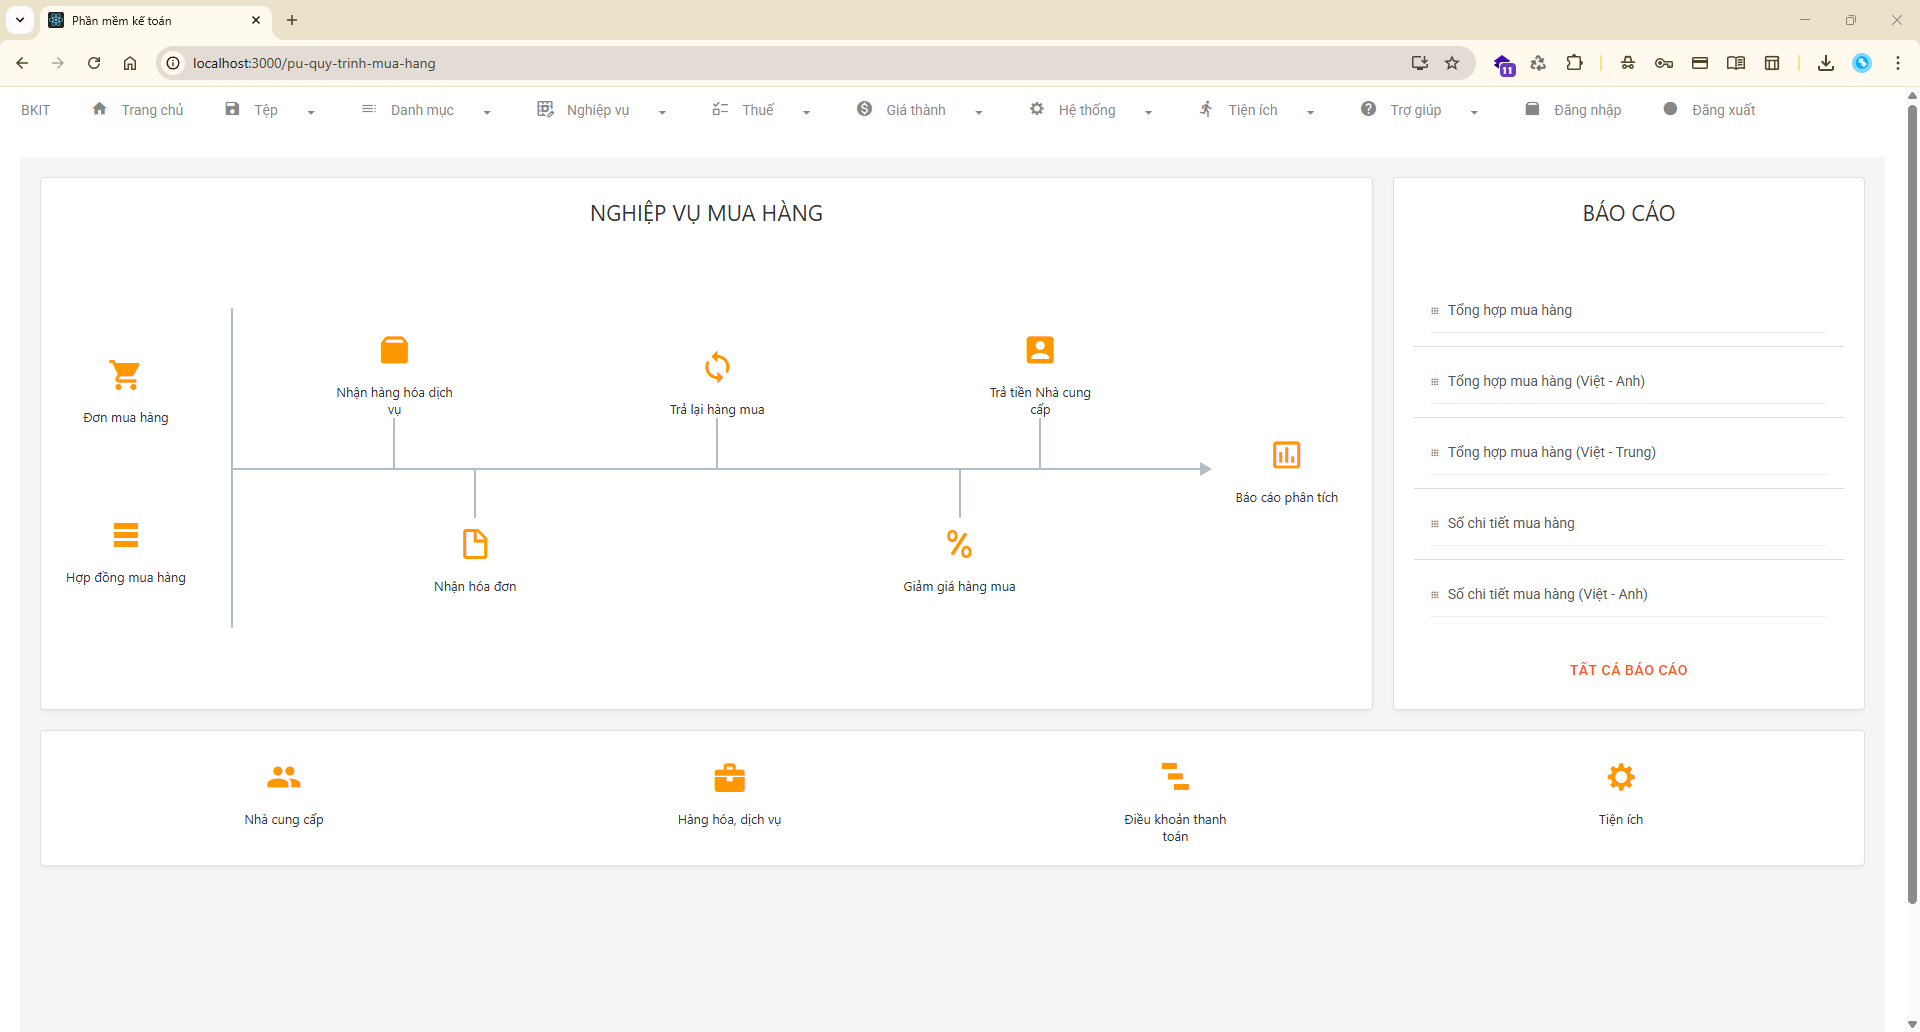Click the help question icon beside Trợ giúp
This screenshot has width=1920, height=1032.
point(1368,109)
